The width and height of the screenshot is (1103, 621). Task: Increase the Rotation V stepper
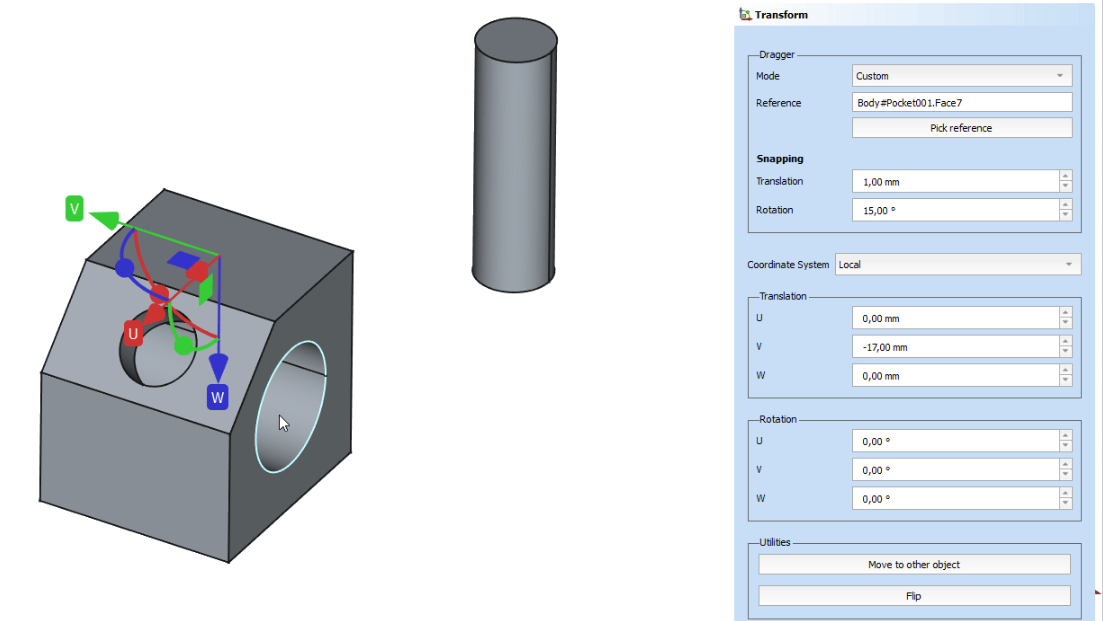click(x=1065, y=465)
